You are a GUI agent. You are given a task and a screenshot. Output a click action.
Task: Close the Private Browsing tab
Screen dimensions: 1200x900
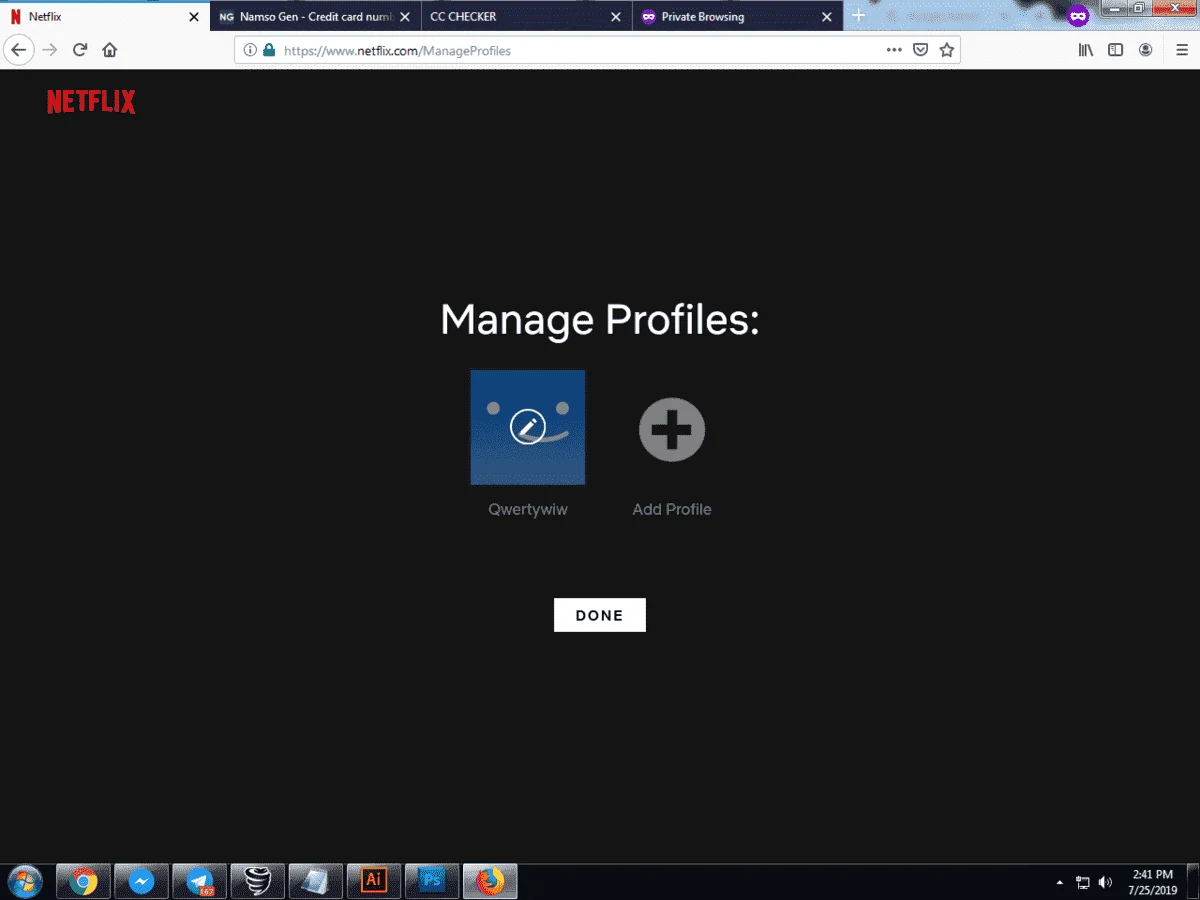[x=827, y=17]
